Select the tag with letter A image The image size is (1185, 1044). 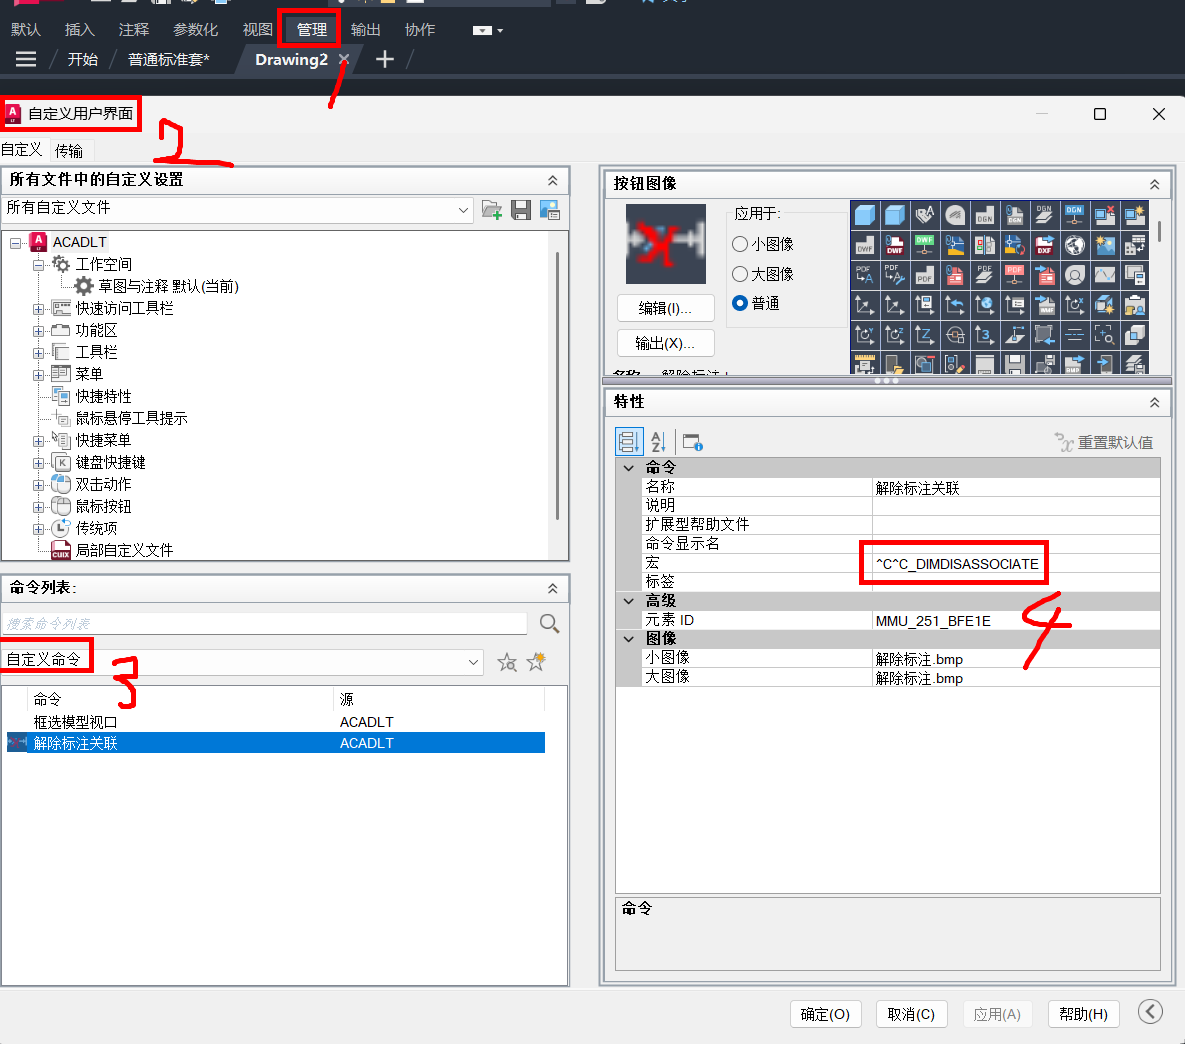(x=925, y=215)
